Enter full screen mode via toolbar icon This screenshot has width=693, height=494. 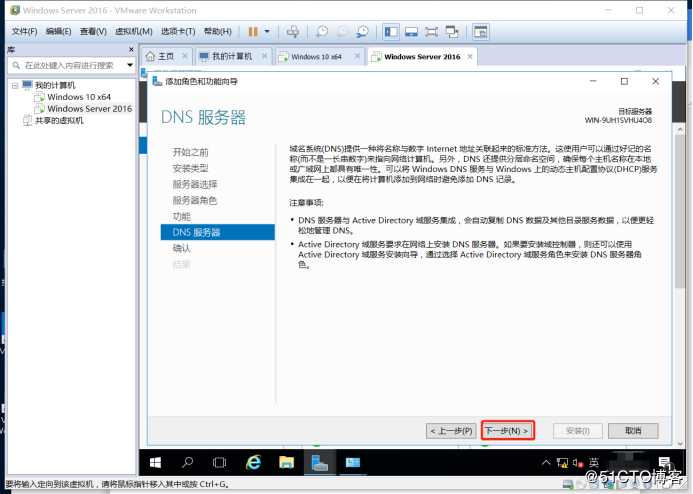point(431,32)
